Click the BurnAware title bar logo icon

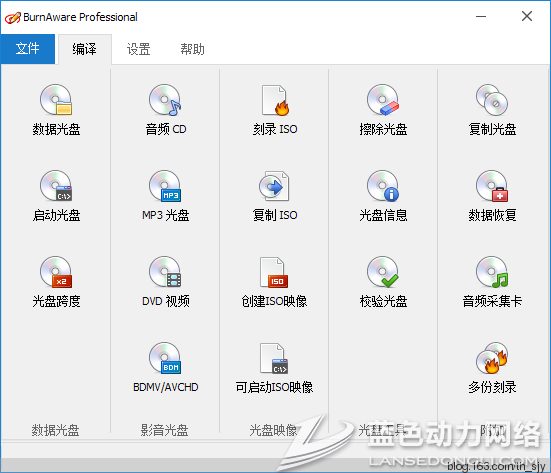(x=13, y=18)
